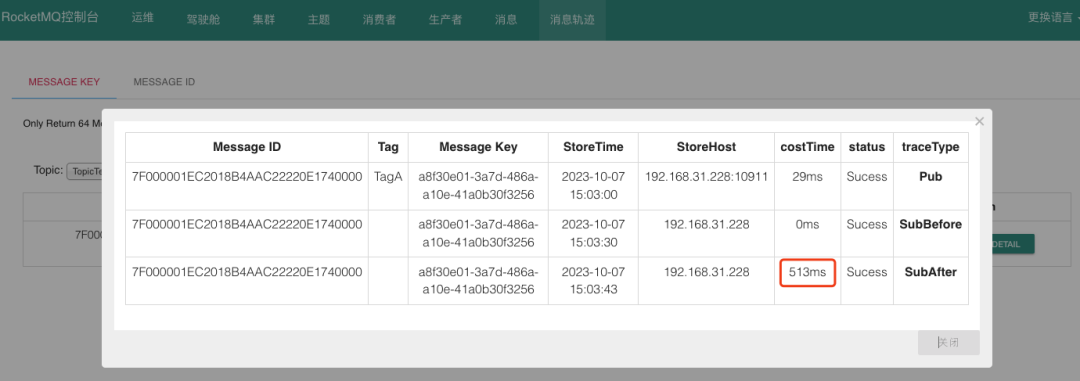The image size is (1080, 381).
Task: Open the 主题 topic page
Action: click(x=319, y=19)
